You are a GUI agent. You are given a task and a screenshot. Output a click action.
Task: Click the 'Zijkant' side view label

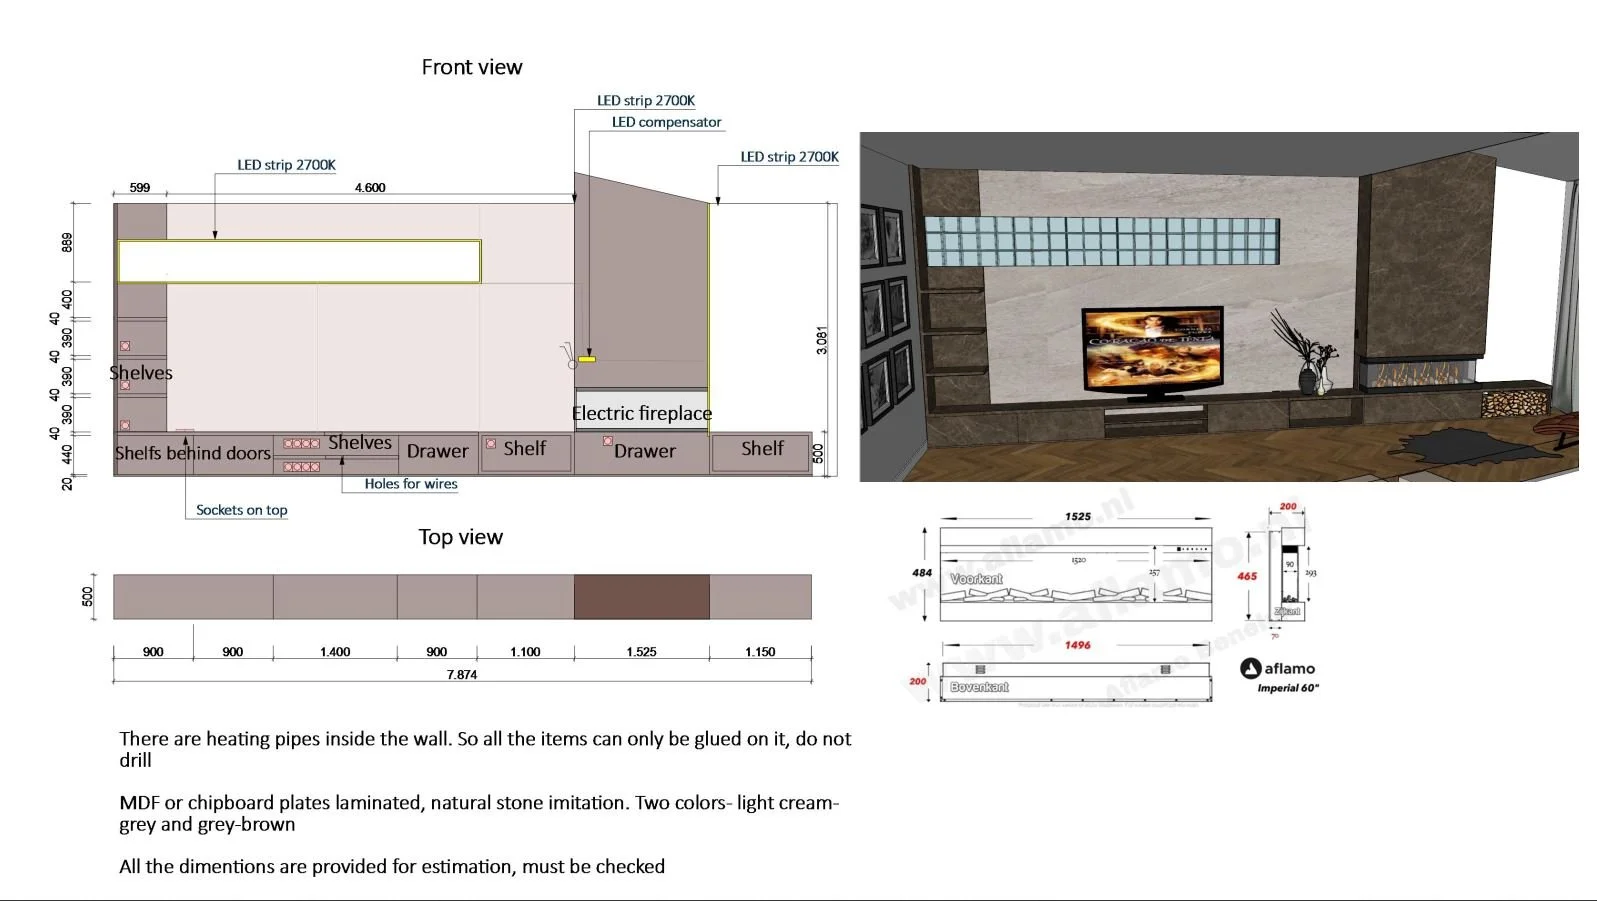(1288, 611)
